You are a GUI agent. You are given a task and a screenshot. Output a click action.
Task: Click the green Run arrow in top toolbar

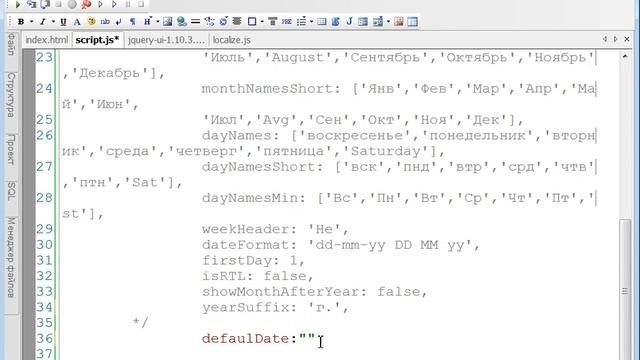[x=18, y=4]
